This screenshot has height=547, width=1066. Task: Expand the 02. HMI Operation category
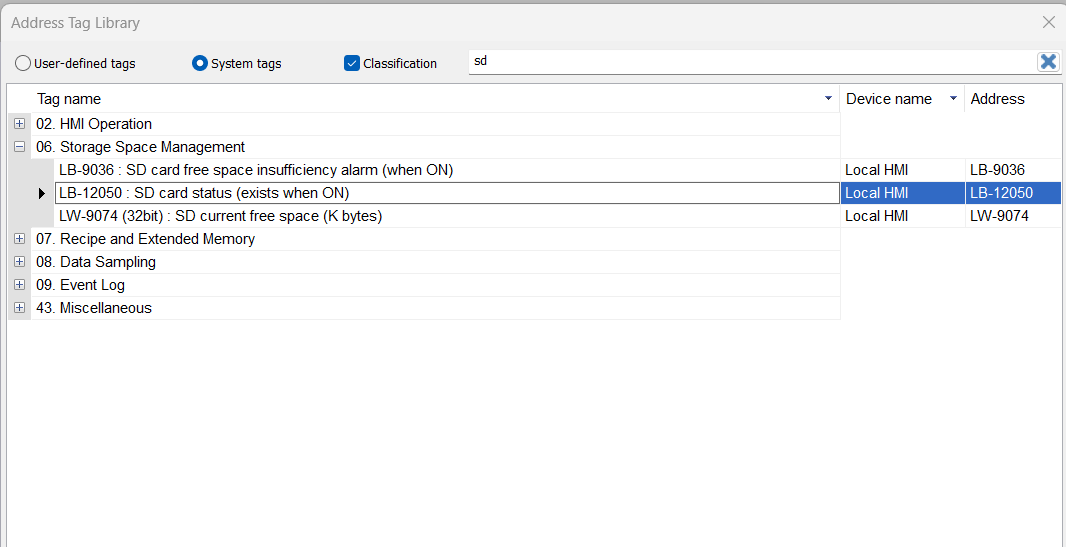point(19,124)
